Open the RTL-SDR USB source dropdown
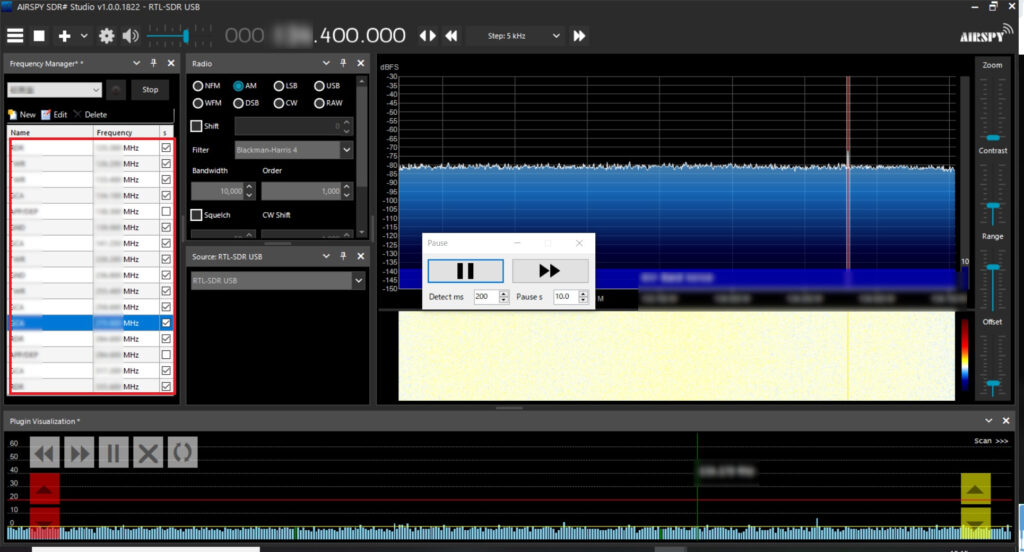The width and height of the screenshot is (1024, 552). pyautogui.click(x=278, y=280)
